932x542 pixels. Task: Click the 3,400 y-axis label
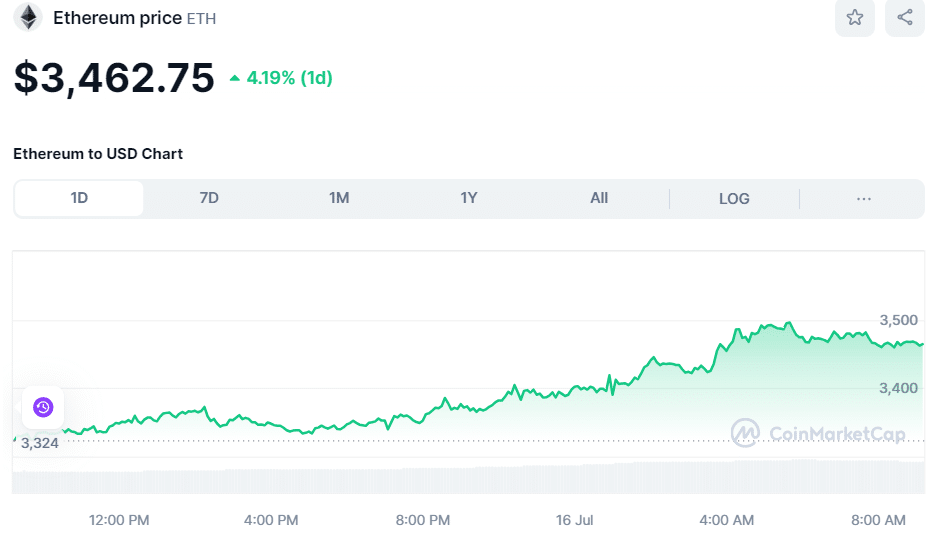point(898,388)
